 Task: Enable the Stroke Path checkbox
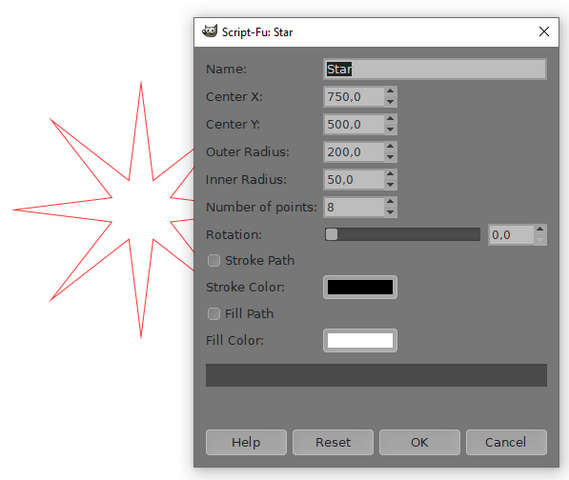point(214,260)
